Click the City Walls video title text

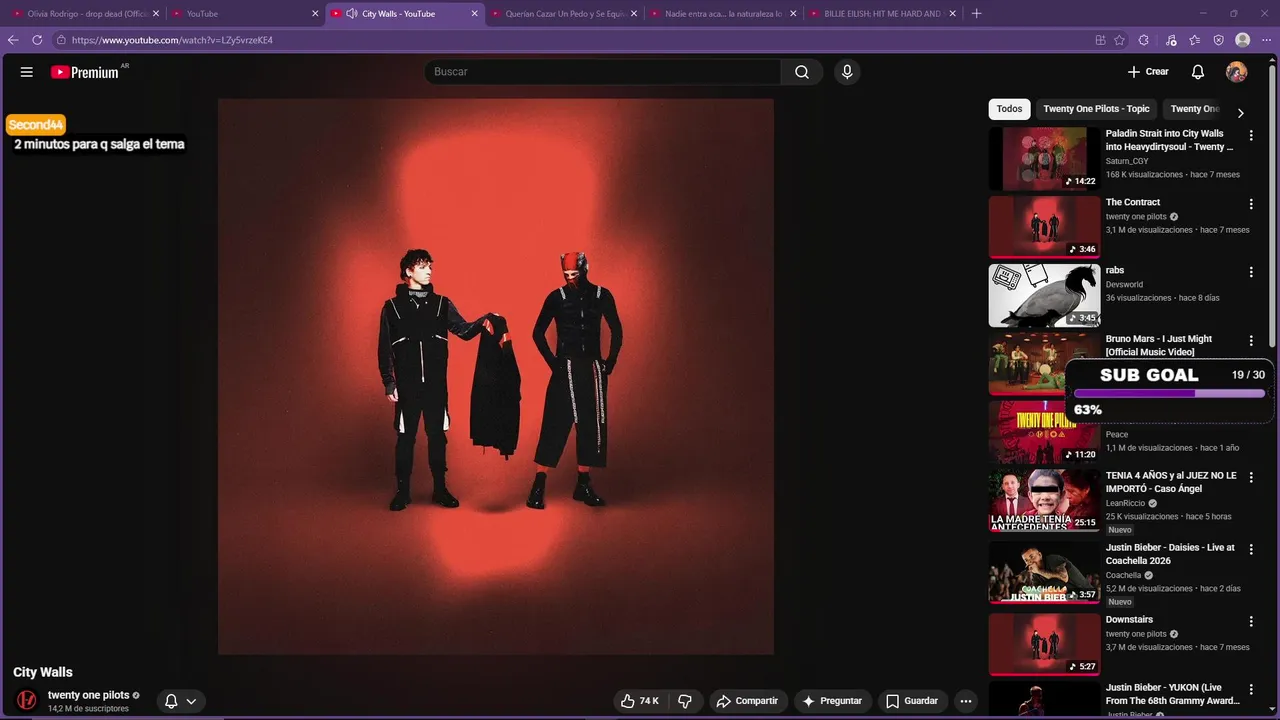(x=43, y=672)
